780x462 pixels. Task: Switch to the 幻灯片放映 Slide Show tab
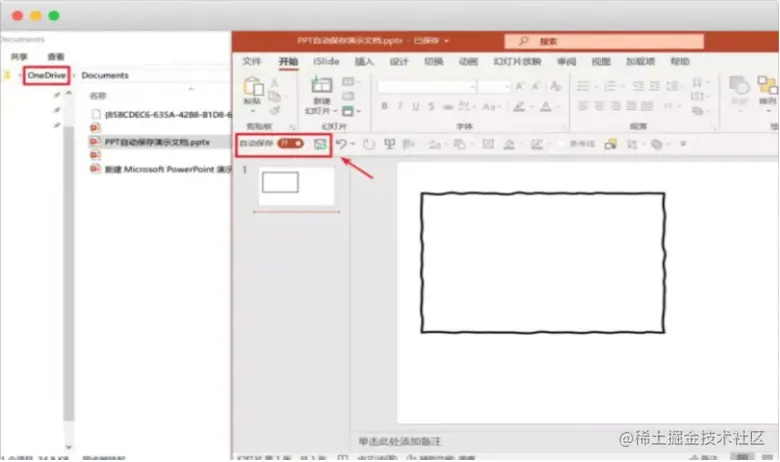point(517,62)
